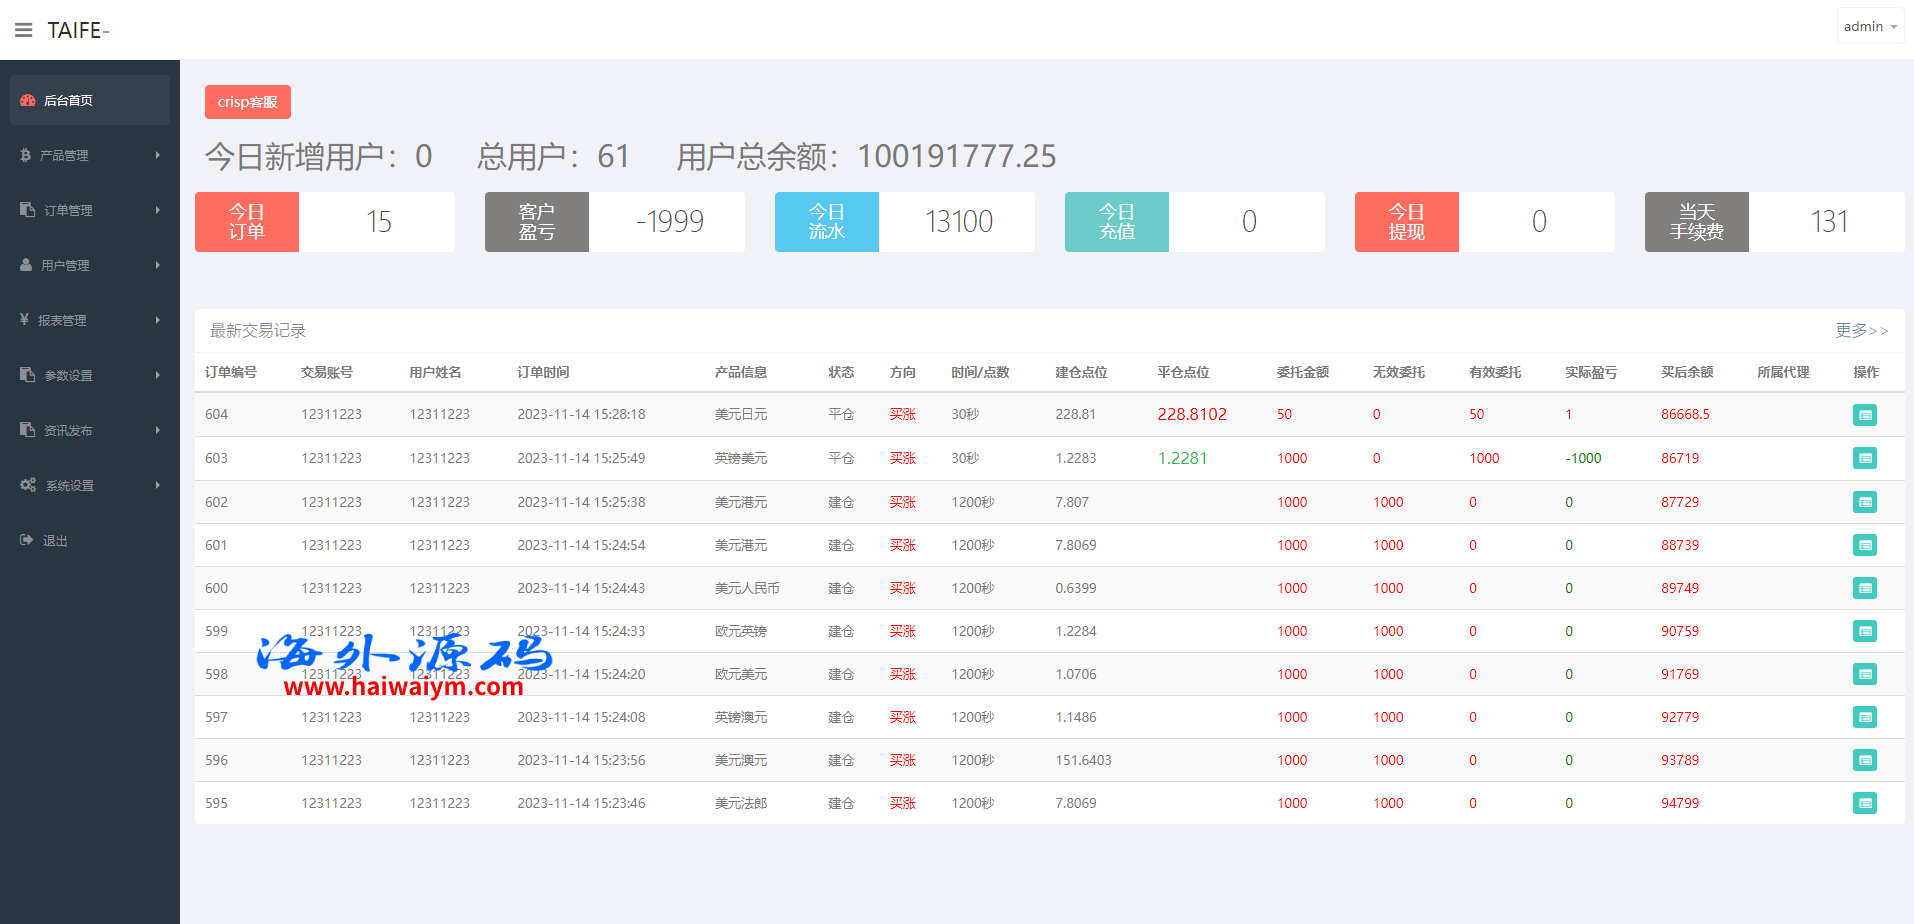This screenshot has height=924, width=1914.
Task: Click the dashboard icon next to 后台首页
Action: point(28,100)
